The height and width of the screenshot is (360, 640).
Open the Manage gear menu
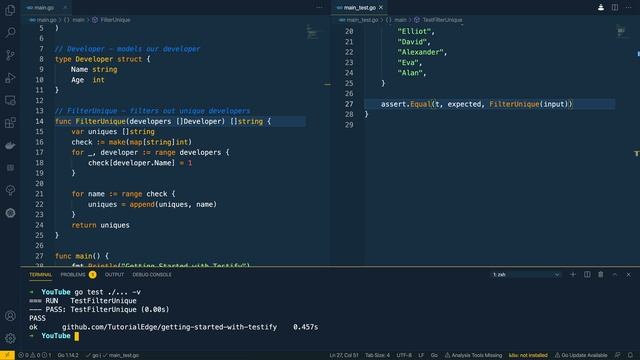click(10, 338)
